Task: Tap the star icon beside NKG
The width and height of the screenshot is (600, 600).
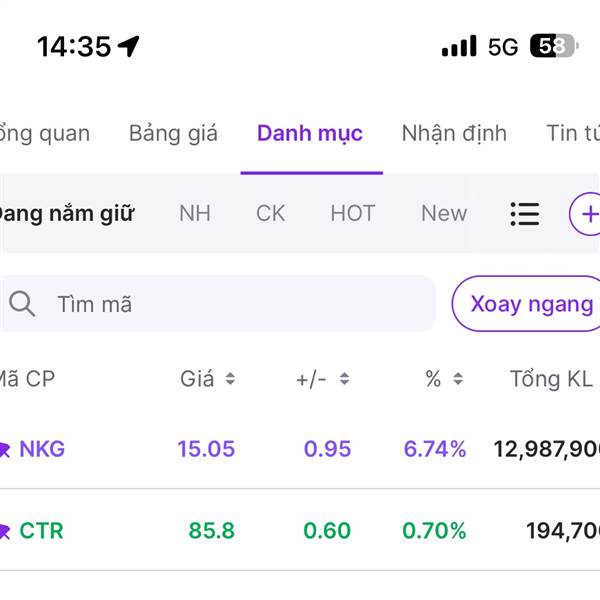Action: tap(4, 449)
